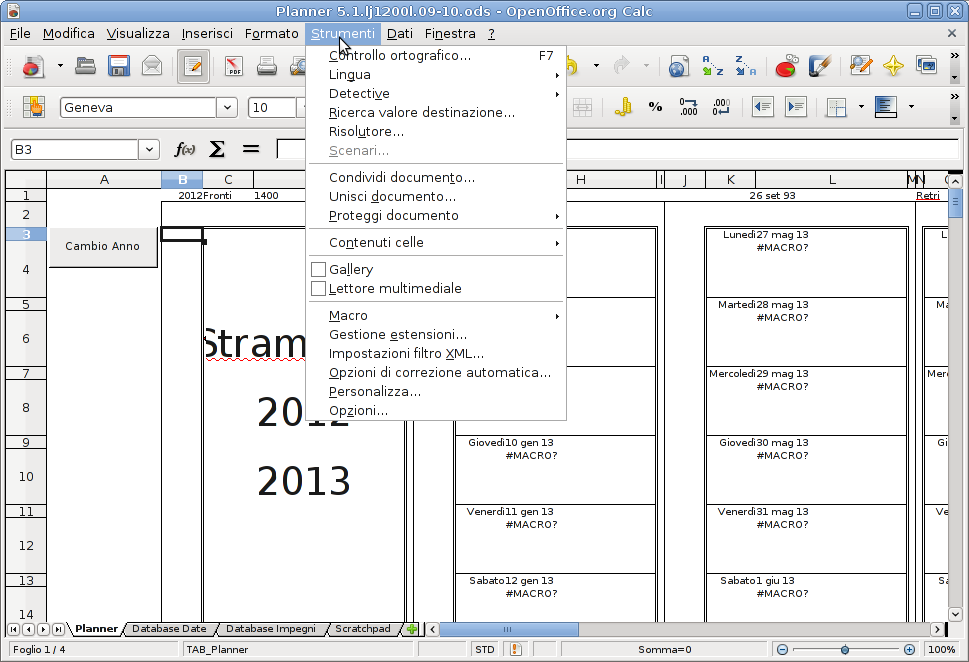969x662 pixels.
Task: Open the File menu
Action: tap(20, 33)
